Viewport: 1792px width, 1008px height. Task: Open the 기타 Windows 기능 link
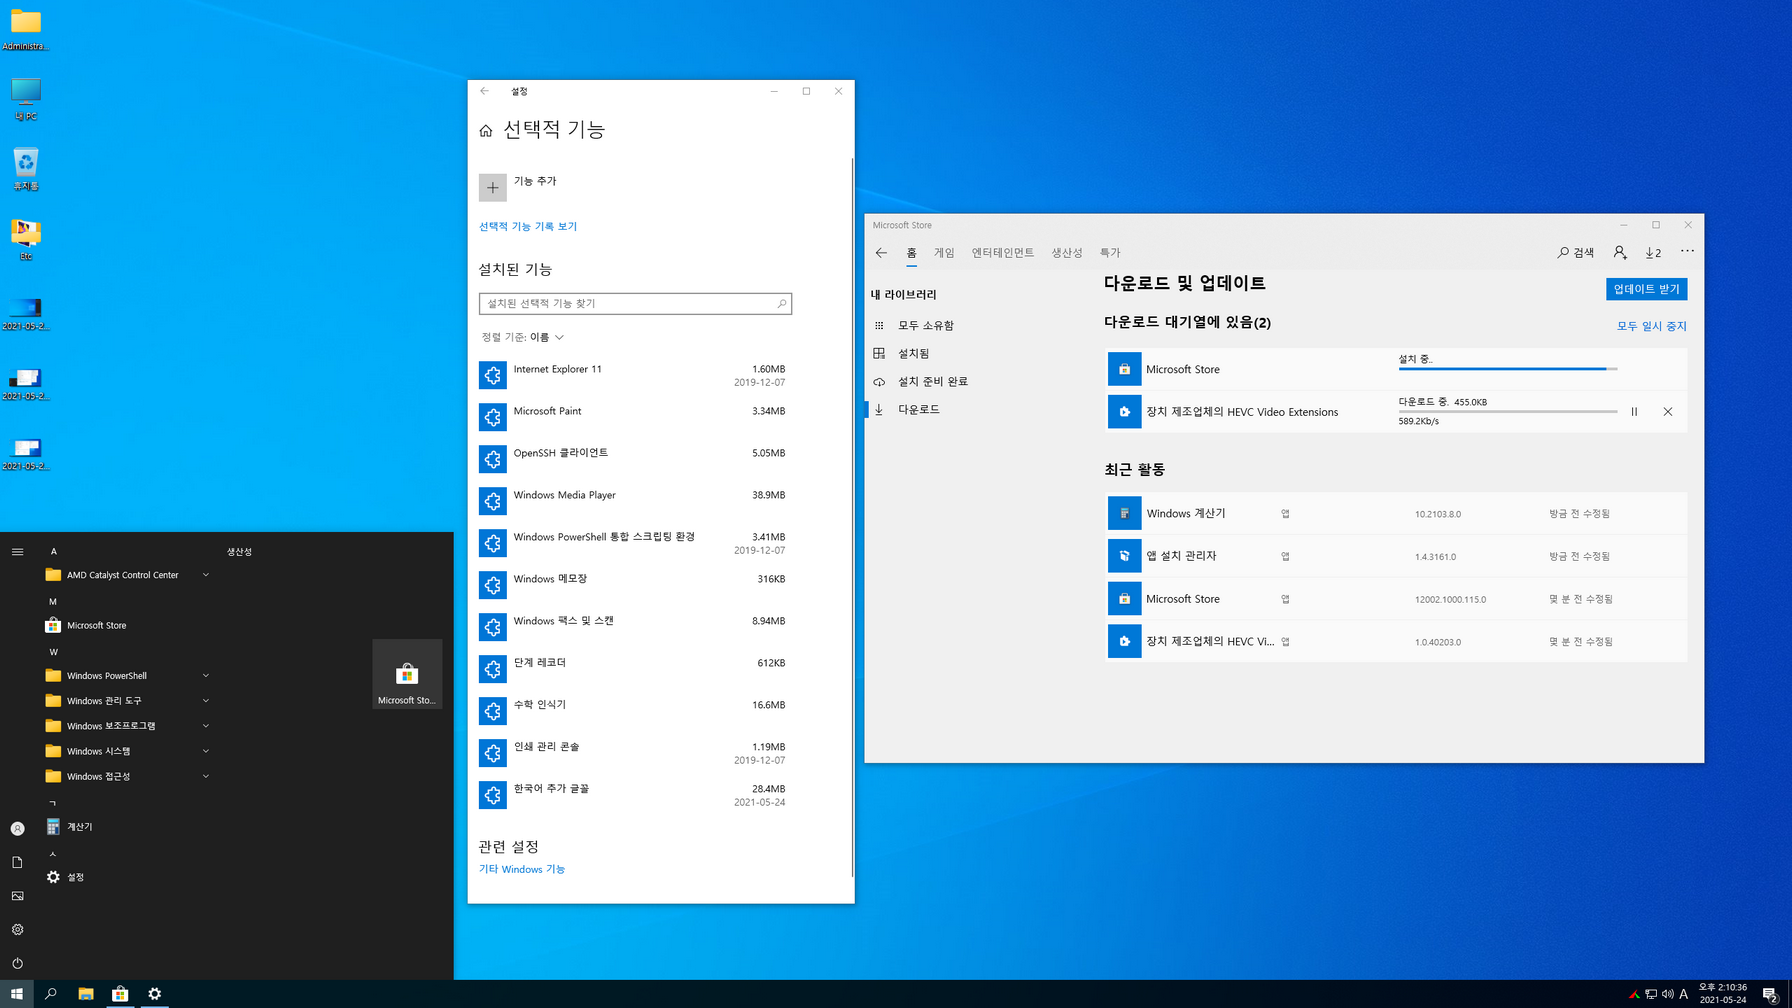point(522,870)
